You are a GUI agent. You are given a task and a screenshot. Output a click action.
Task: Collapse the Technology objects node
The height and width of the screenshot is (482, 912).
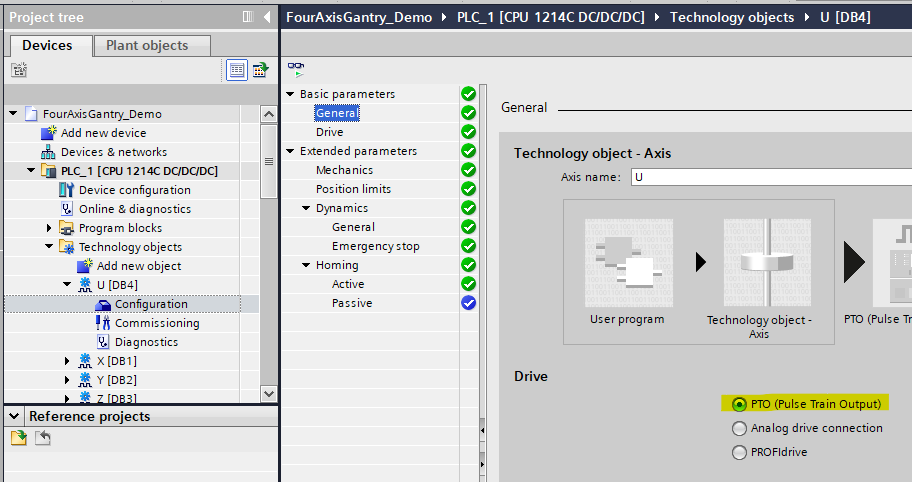tap(49, 247)
